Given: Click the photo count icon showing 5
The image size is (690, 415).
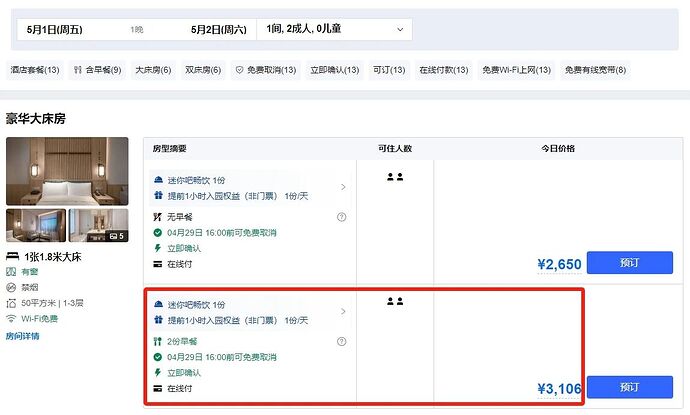Looking at the screenshot, I should coord(116,236).
